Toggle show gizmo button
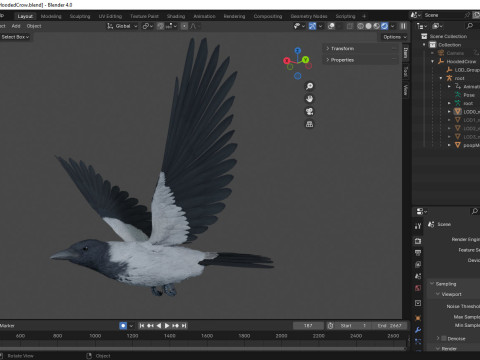 pyautogui.click(x=312, y=26)
